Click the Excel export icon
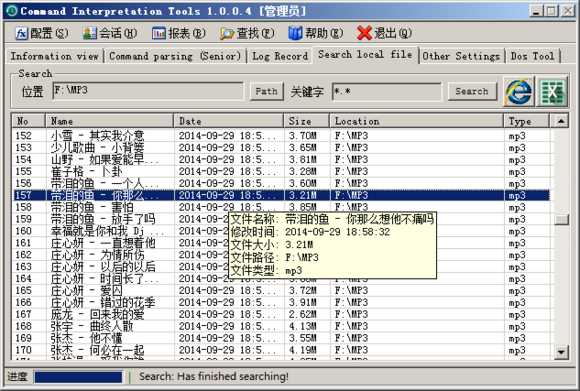Screen dimensions: 580x391 click(x=552, y=91)
